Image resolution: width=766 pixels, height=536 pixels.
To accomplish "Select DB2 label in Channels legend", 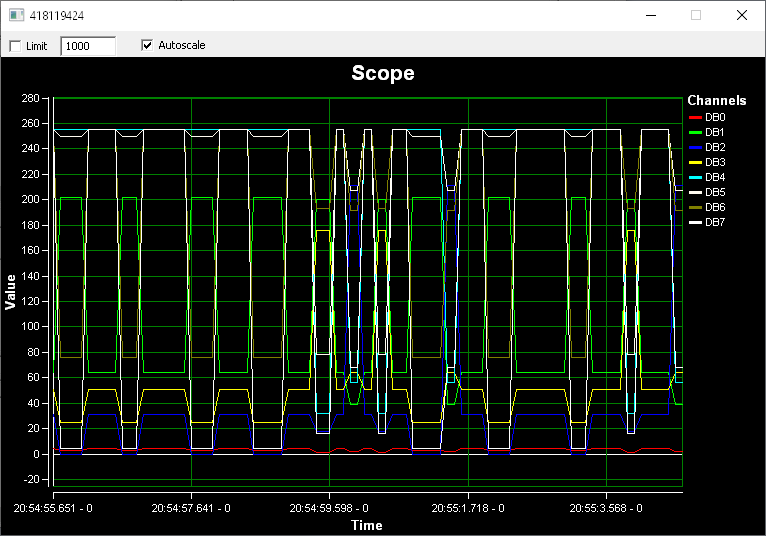I will [x=715, y=148].
